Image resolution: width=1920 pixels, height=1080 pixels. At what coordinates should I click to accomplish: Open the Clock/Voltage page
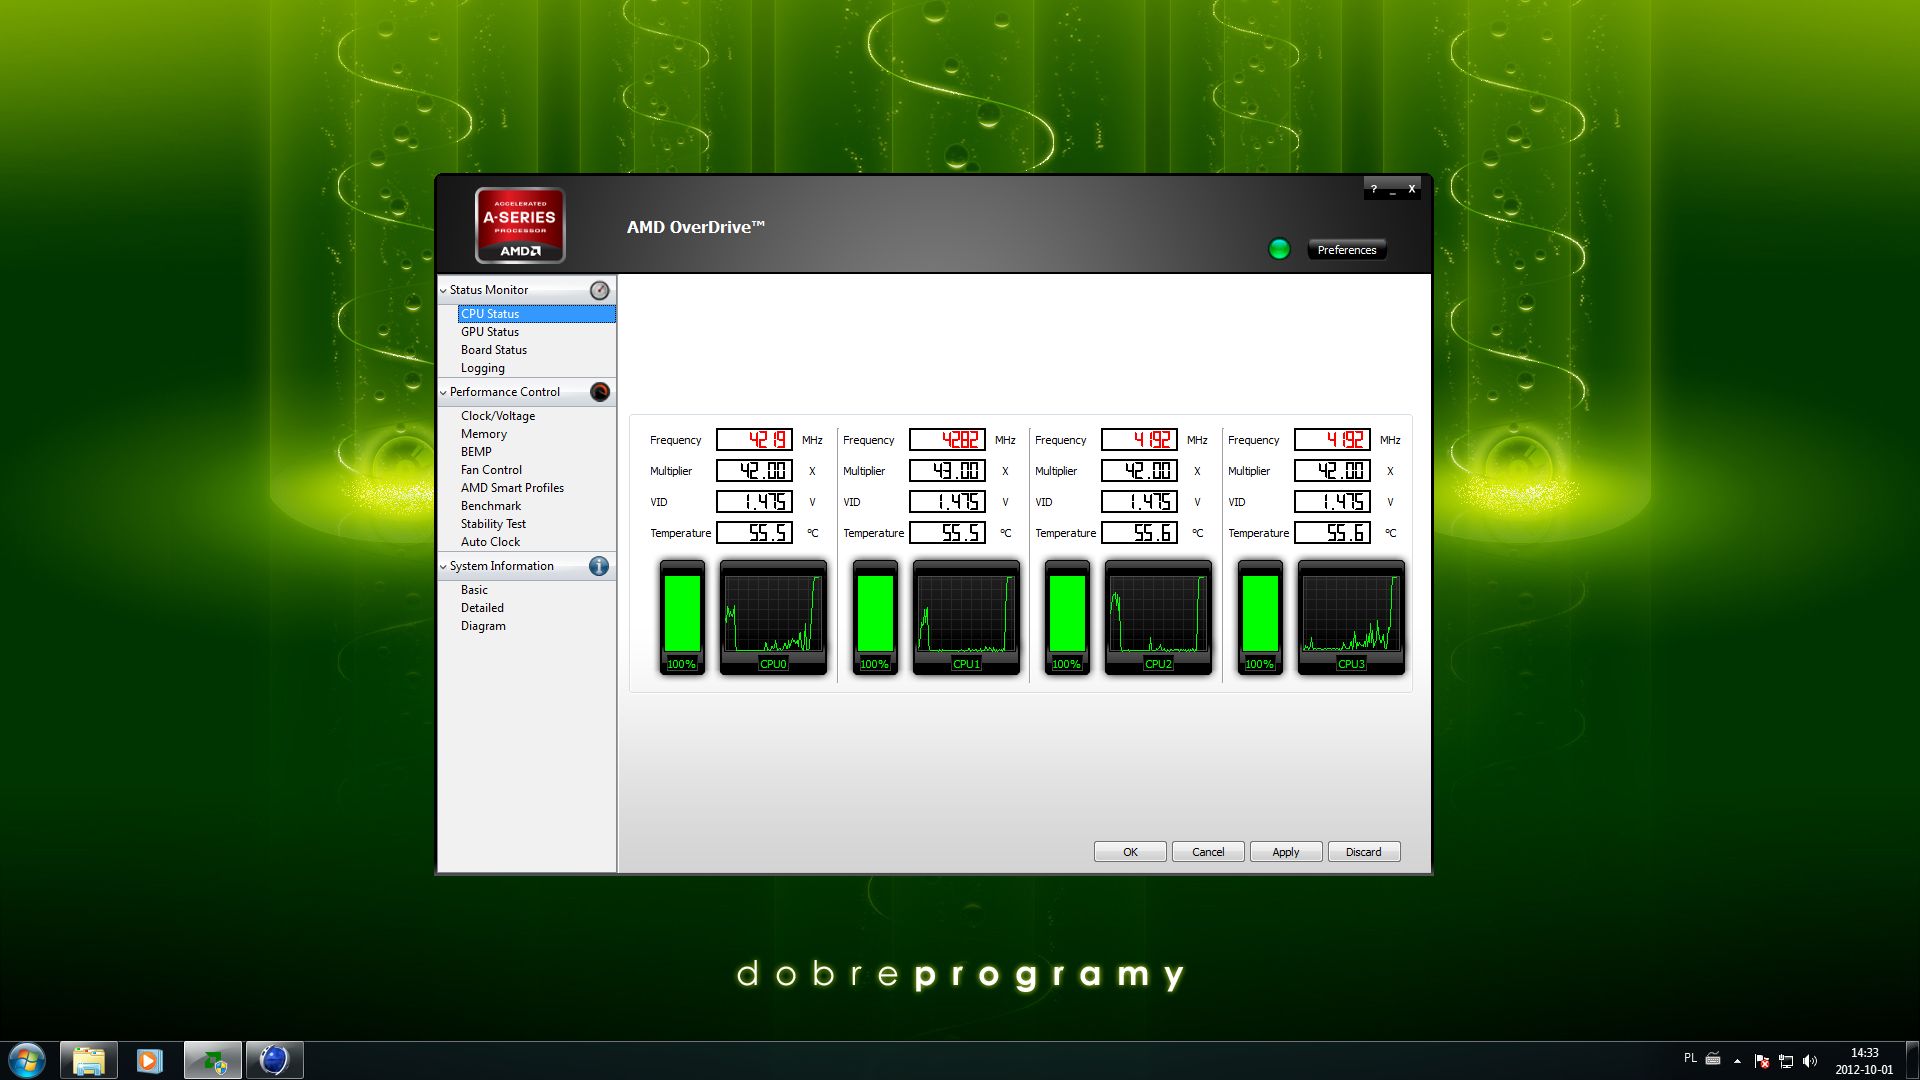tap(498, 416)
